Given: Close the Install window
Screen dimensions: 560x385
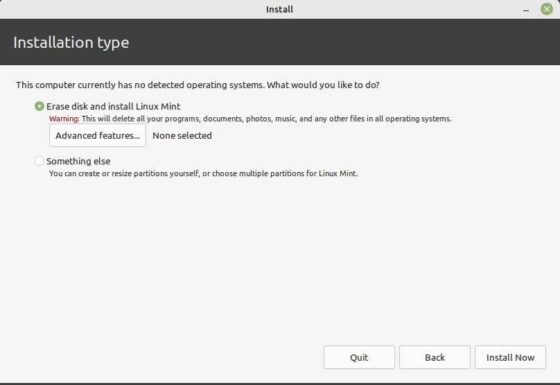Looking at the screenshot, I should coord(546,9).
